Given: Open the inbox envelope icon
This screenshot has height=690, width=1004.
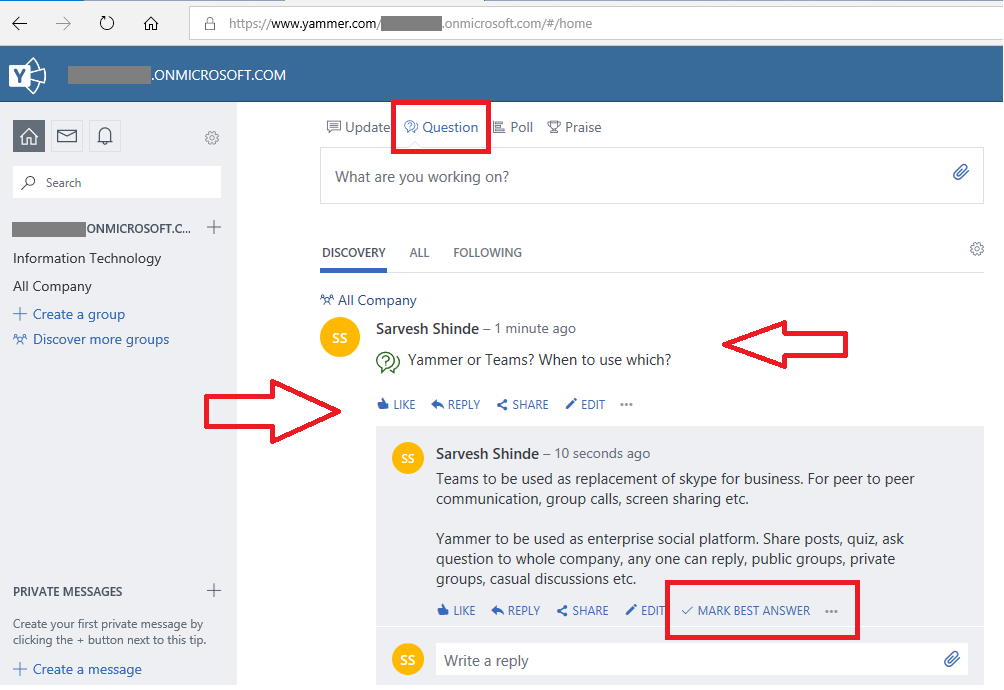Looking at the screenshot, I should [66, 136].
